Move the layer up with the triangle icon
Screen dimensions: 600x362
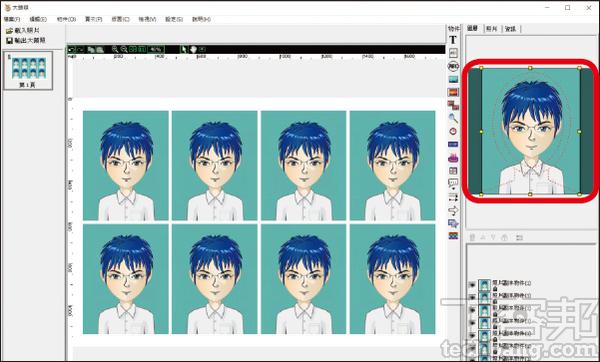click(x=483, y=238)
